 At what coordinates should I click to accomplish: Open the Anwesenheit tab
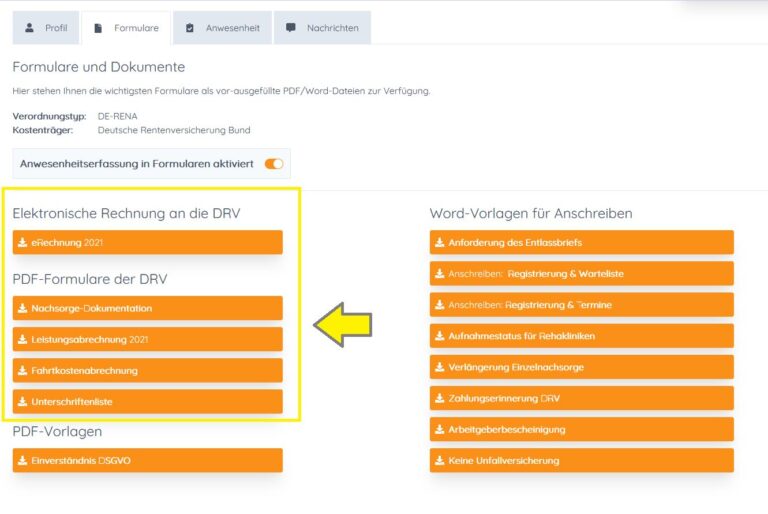222,28
